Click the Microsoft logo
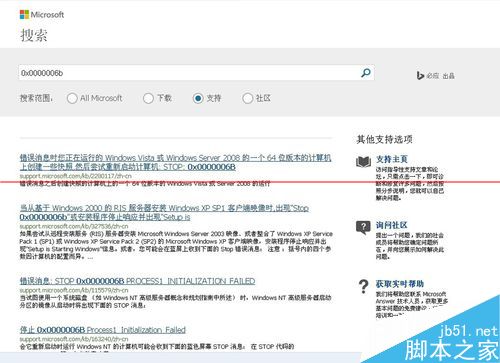Image resolution: width=500 pixels, height=363 pixels. (42, 14)
